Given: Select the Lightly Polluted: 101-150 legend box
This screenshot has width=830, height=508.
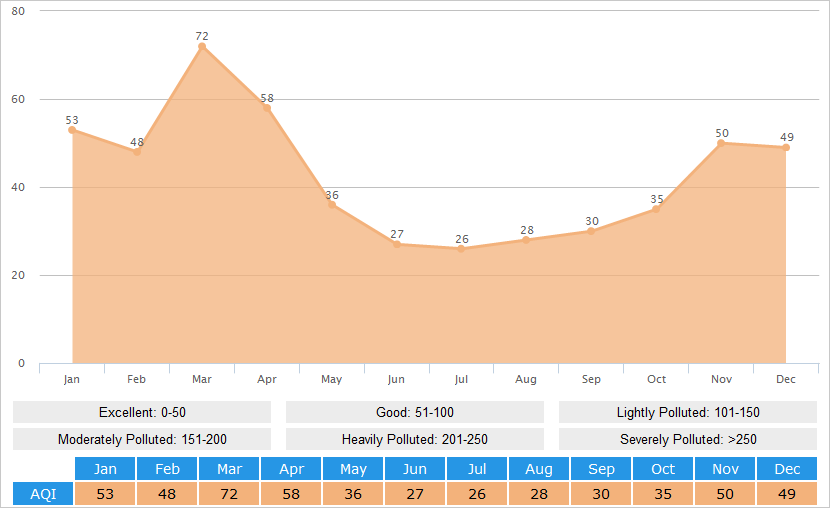Looking at the screenshot, I should point(688,412).
